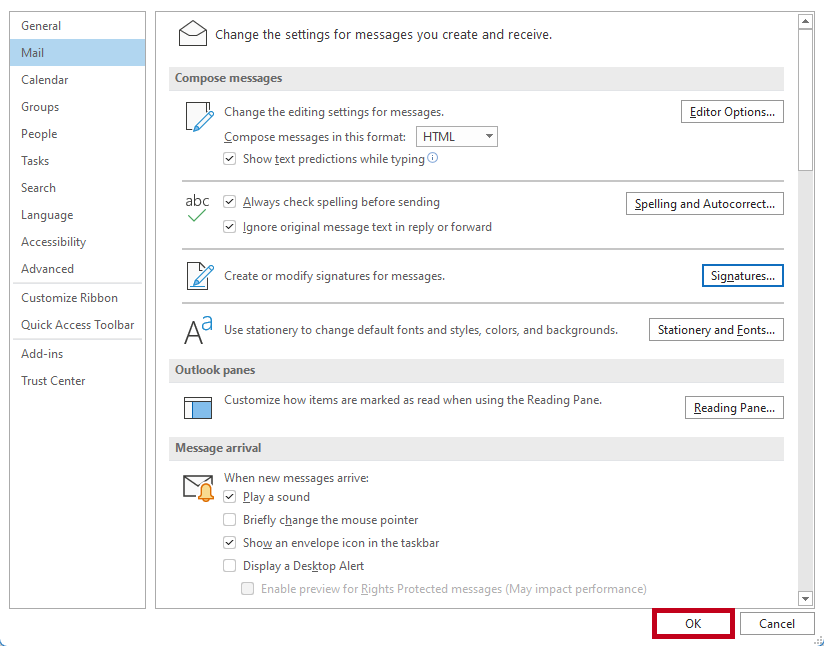Toggle Show an envelope icon in taskbar

230,543
